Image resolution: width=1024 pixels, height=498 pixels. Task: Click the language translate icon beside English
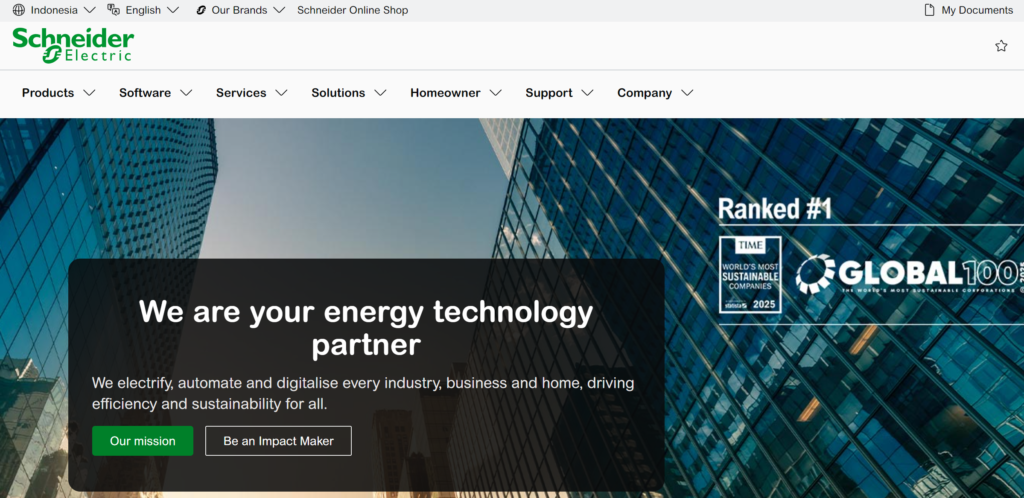pos(114,10)
